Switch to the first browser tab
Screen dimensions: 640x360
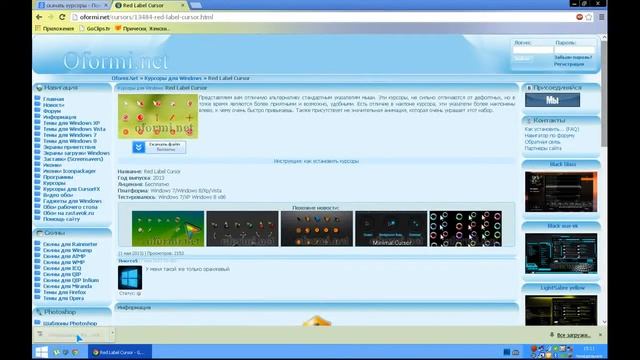pos(73,5)
